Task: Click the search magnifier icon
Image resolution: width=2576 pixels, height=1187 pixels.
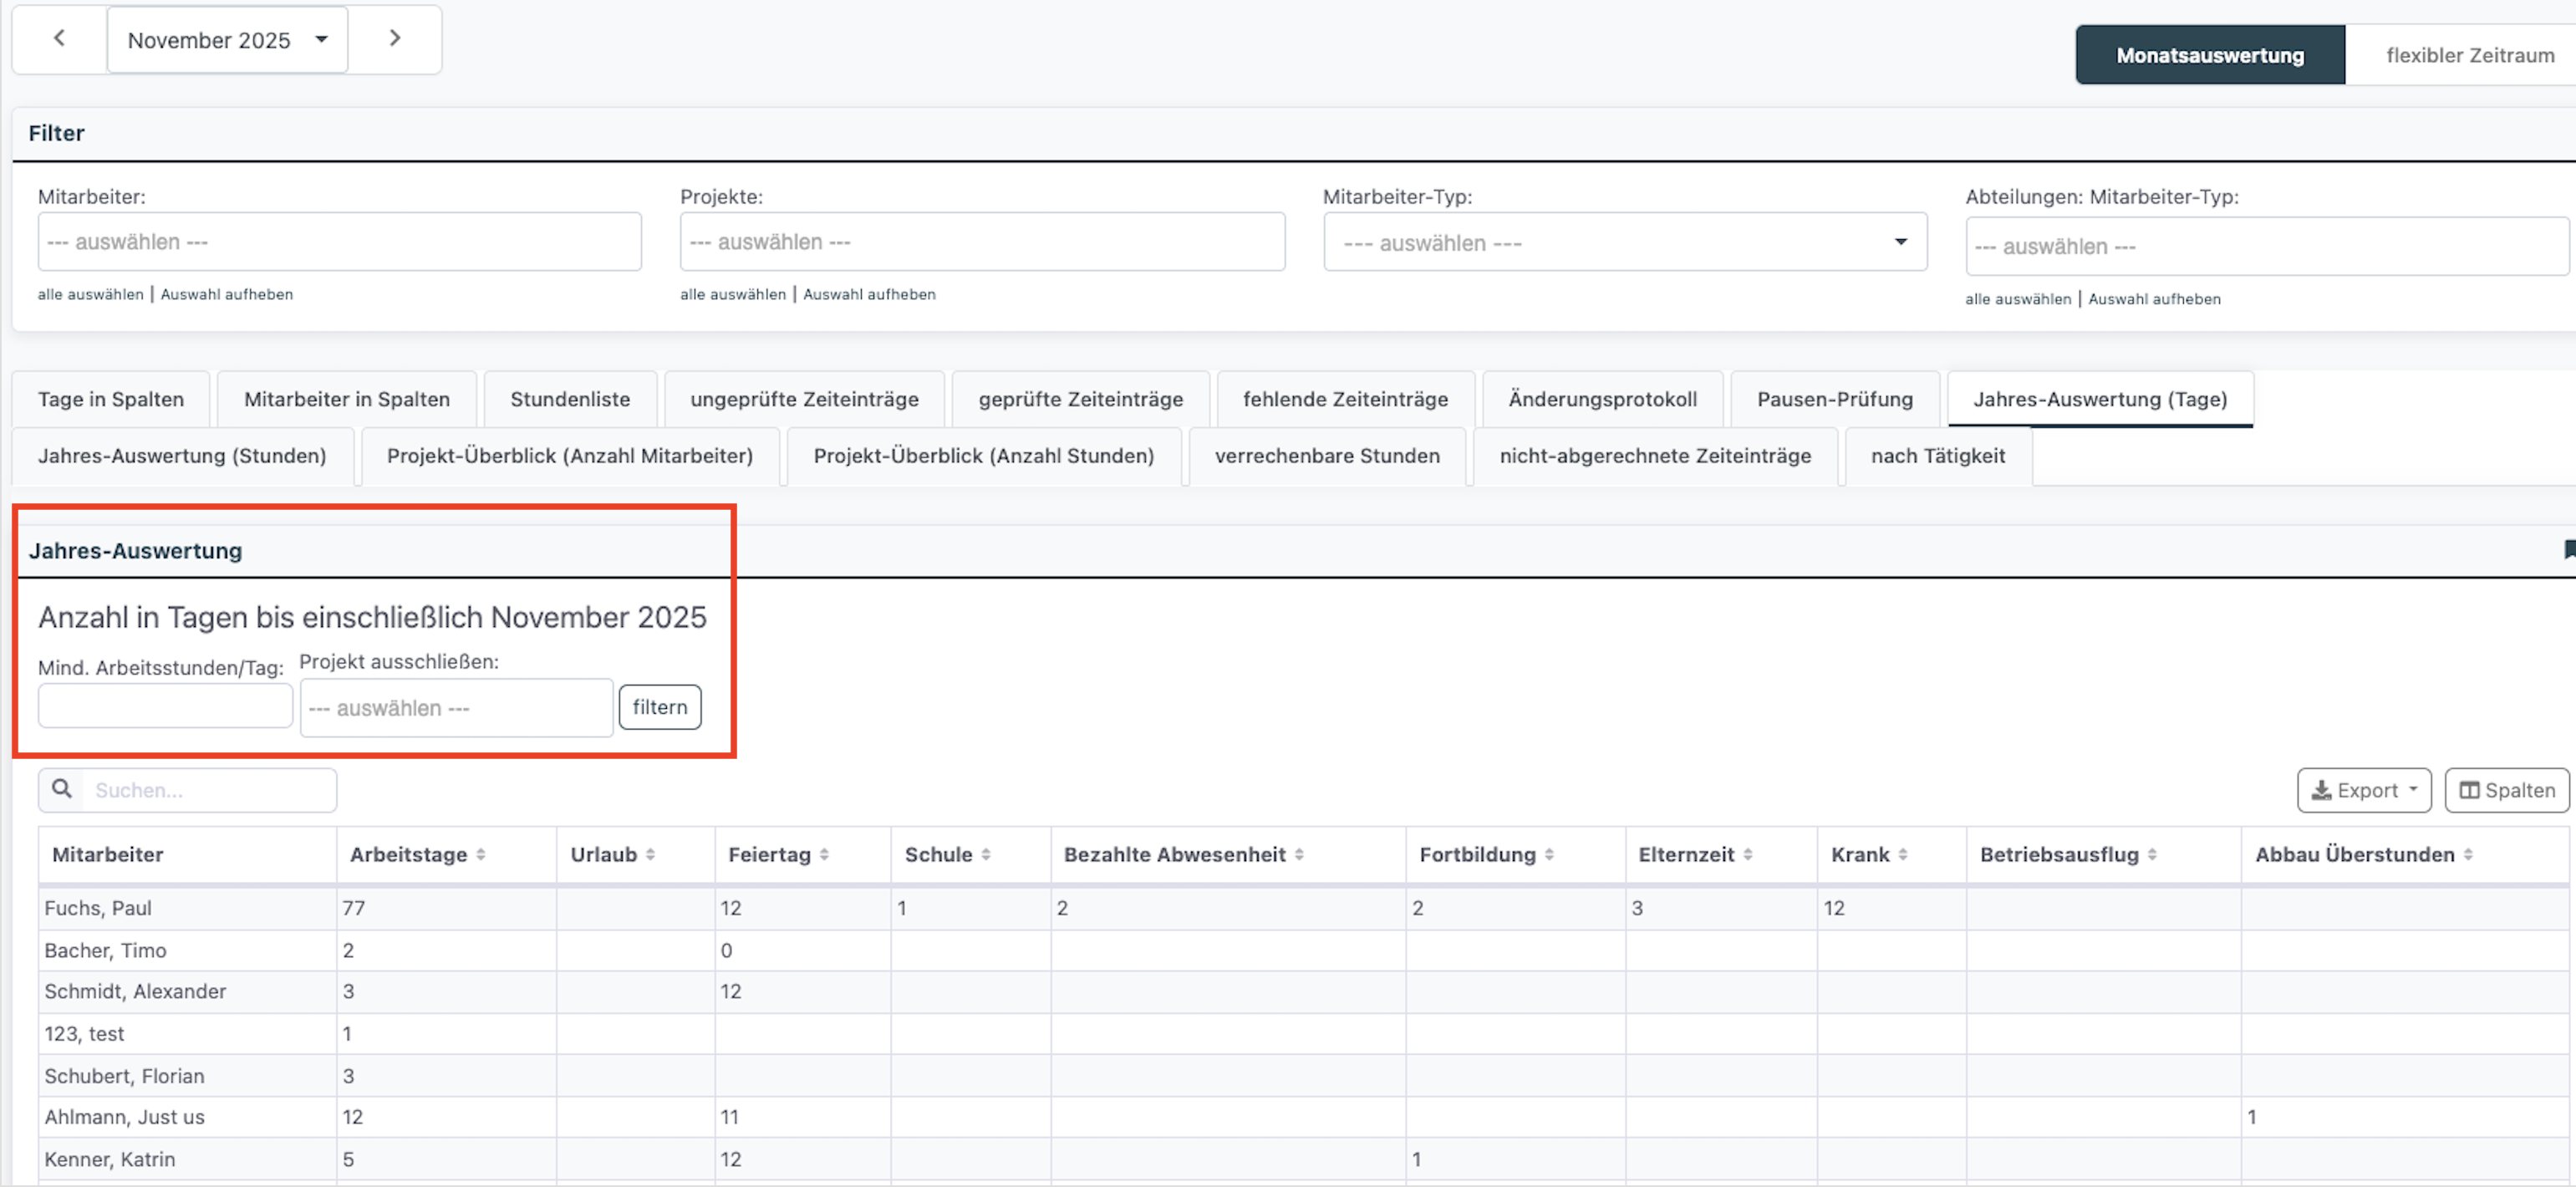Action: (x=62, y=789)
